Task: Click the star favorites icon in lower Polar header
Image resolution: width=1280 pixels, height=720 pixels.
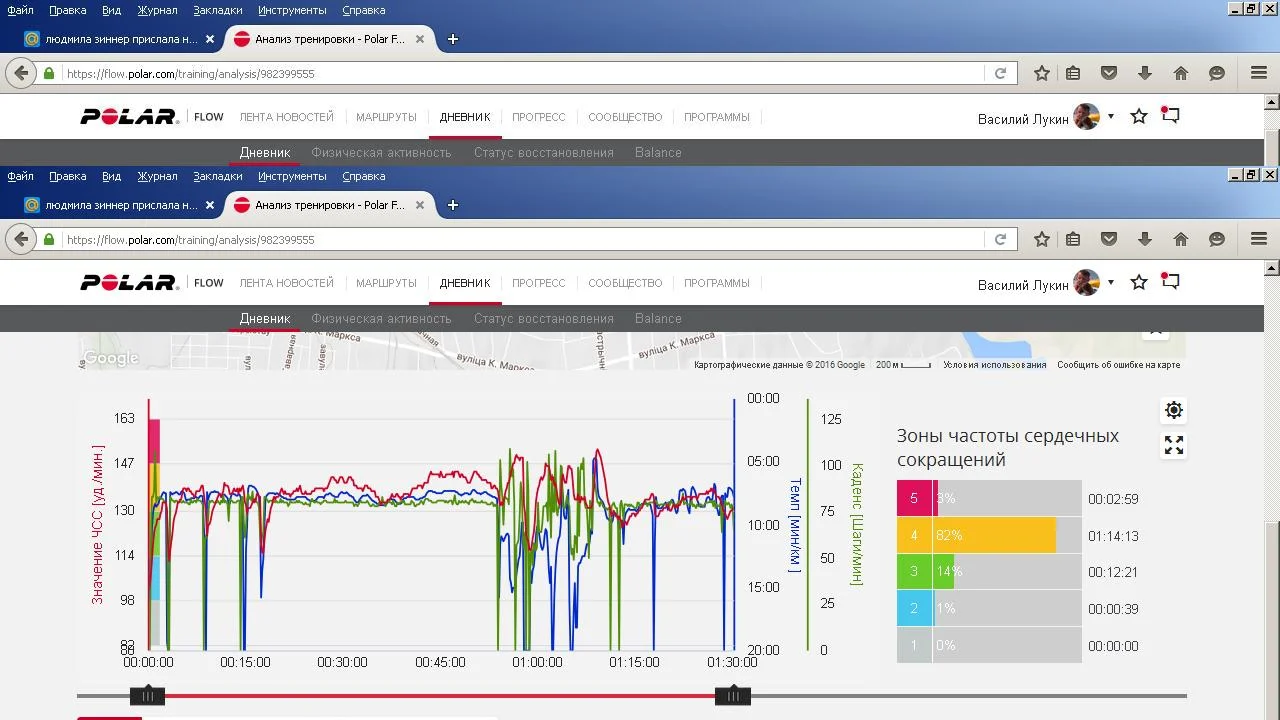Action: point(1138,283)
